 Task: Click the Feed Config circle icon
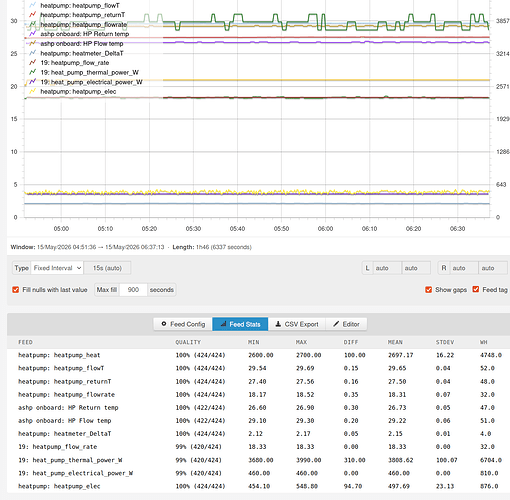(164, 324)
